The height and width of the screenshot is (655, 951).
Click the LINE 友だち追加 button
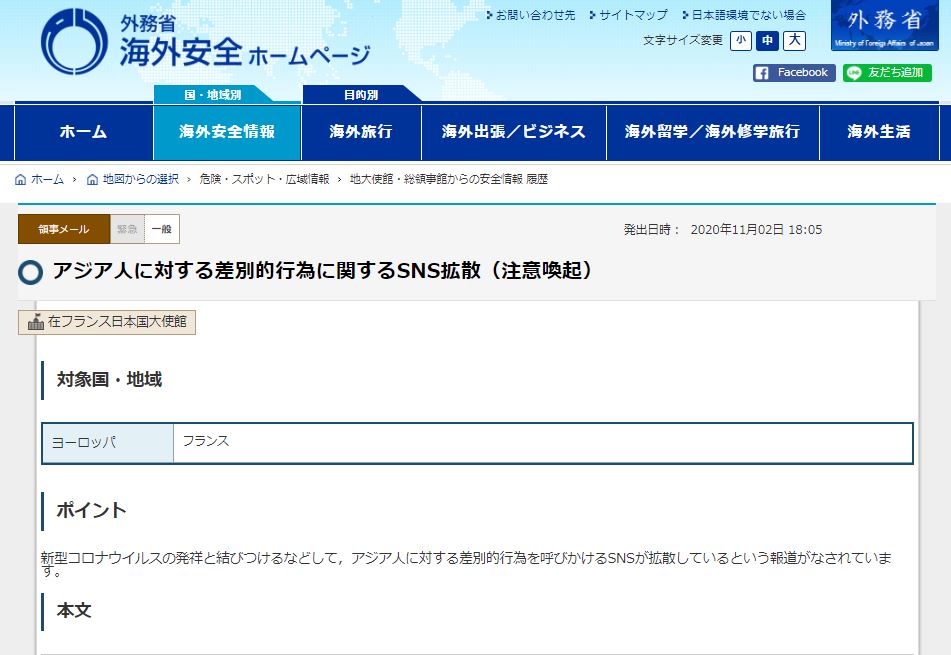(886, 73)
